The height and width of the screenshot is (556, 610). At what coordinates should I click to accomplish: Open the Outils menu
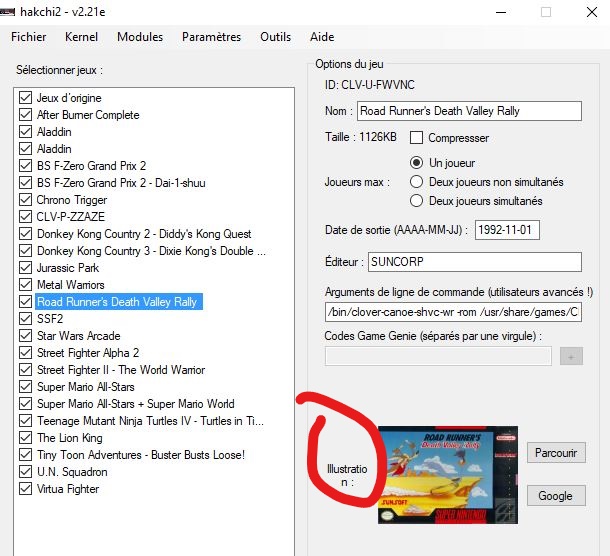click(x=275, y=37)
